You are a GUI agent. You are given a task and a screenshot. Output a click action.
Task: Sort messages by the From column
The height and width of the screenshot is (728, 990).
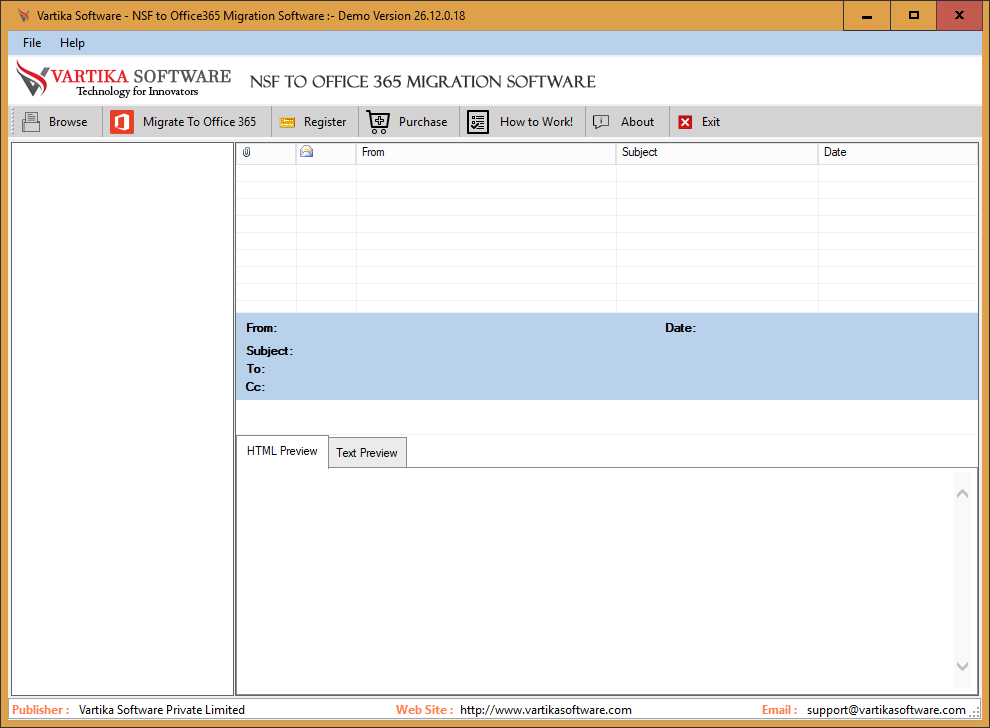486,152
